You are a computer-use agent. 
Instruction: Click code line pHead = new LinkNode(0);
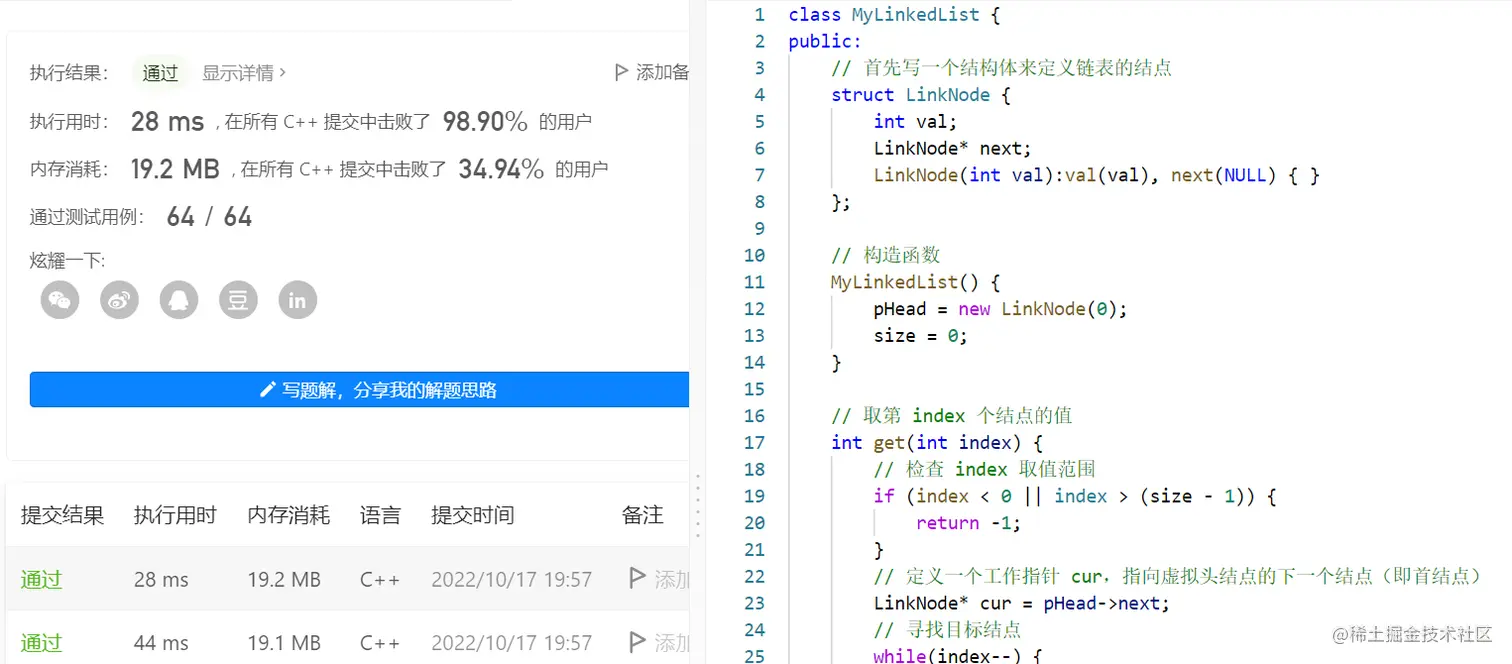point(1000,309)
